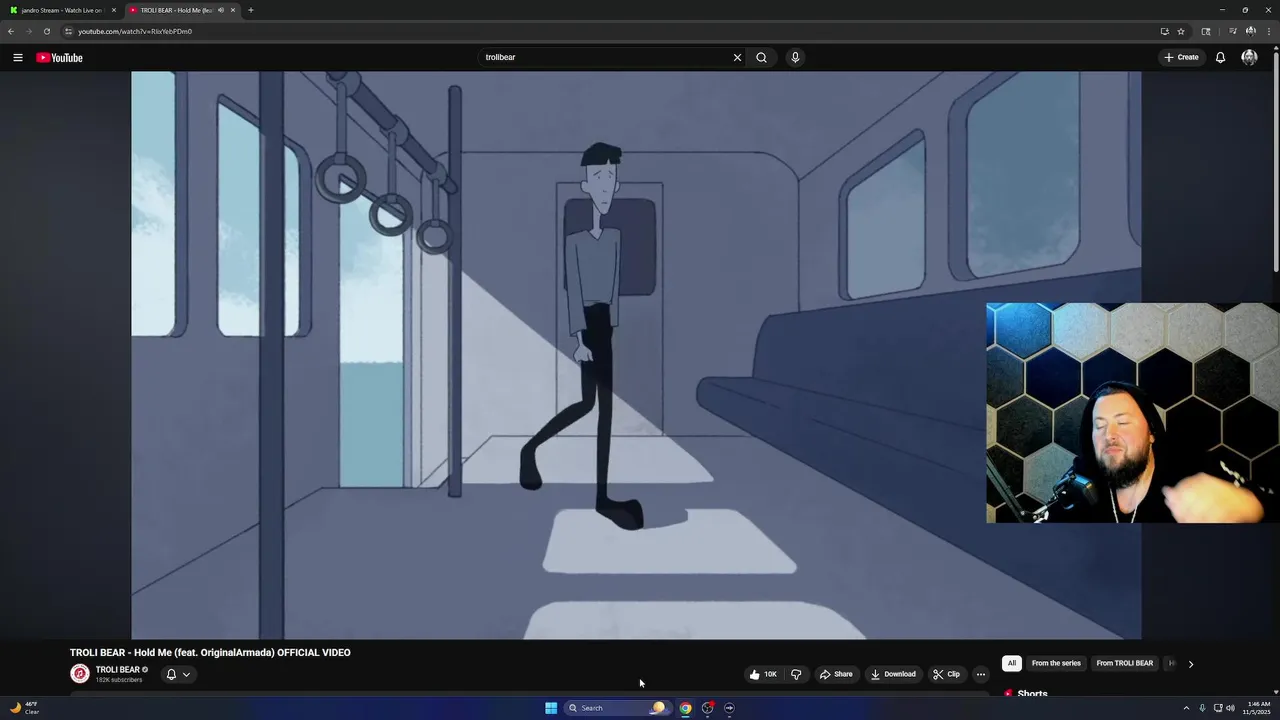Show hidden system tray icons
This screenshot has height=720, width=1280.
[1187, 708]
